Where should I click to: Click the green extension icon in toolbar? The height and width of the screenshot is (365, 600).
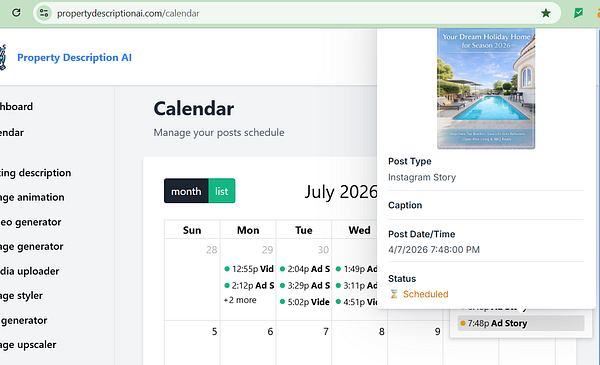tap(578, 13)
